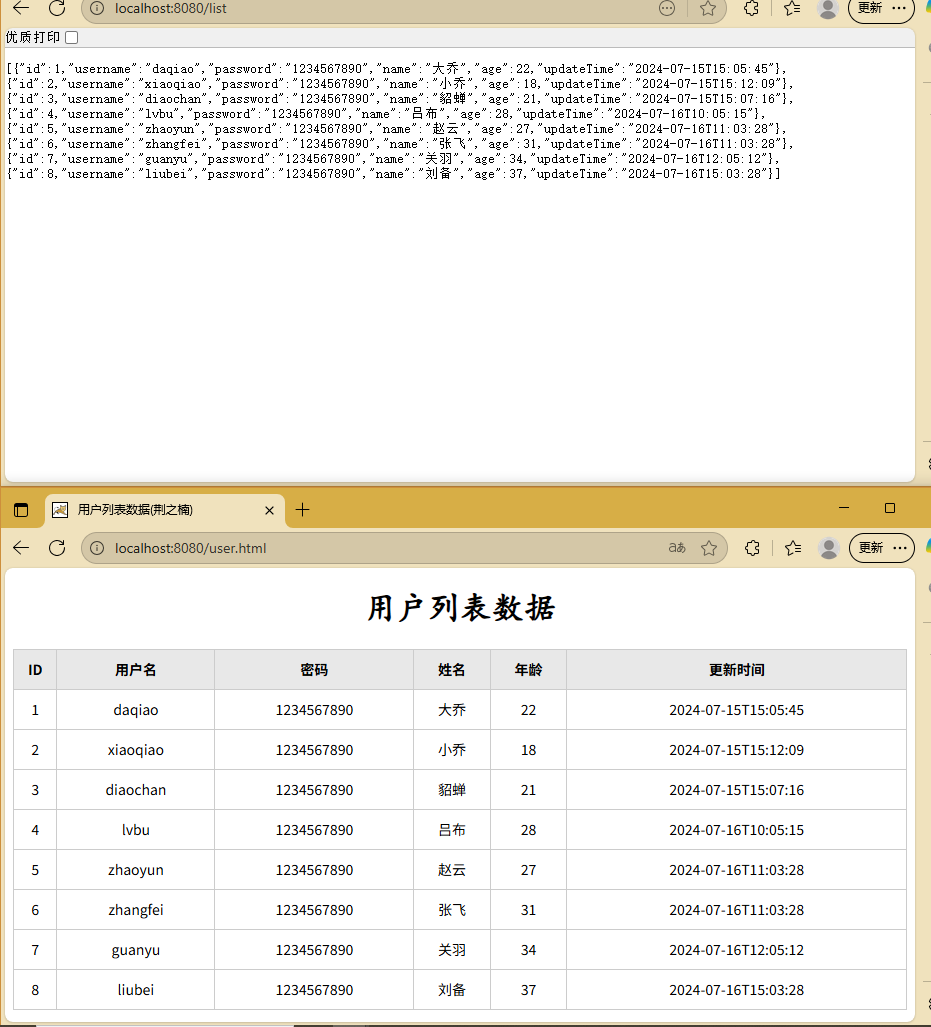
Task: Select the guanyu username cell
Action: tap(136, 950)
